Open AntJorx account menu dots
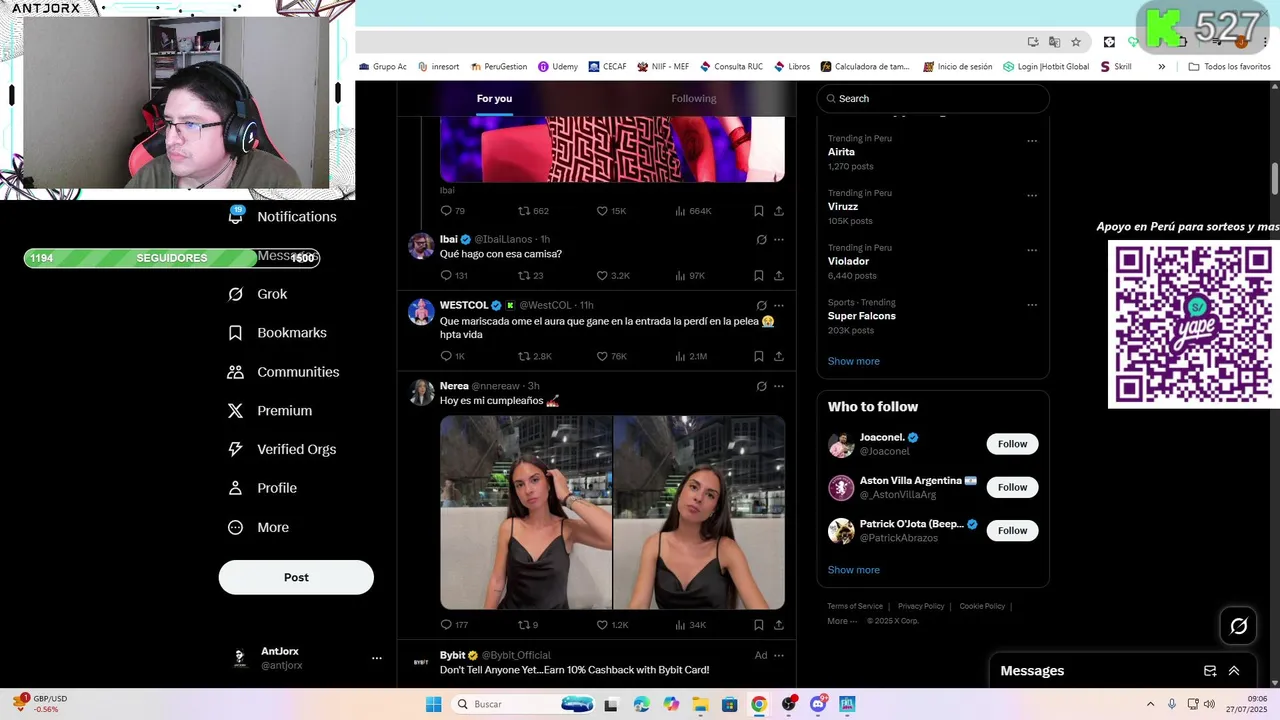The image size is (1280, 720). click(377, 658)
